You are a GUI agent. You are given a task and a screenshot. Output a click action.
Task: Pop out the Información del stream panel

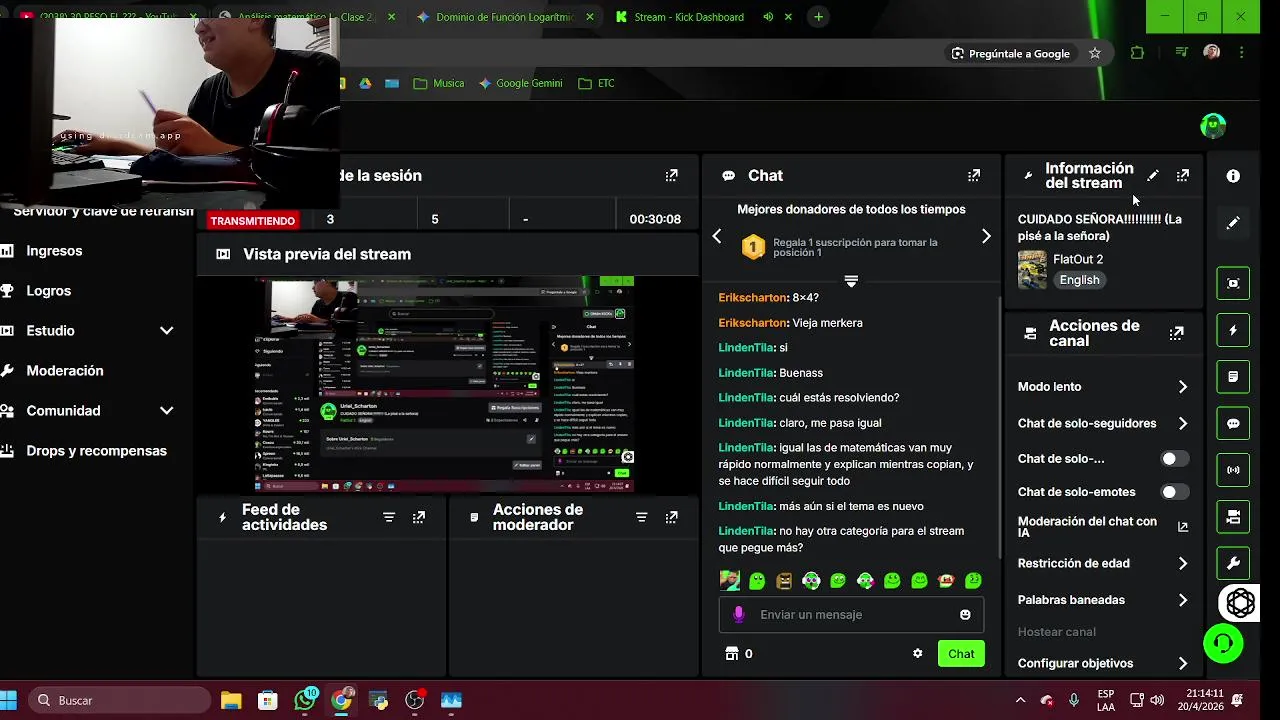pyautogui.click(x=1183, y=176)
